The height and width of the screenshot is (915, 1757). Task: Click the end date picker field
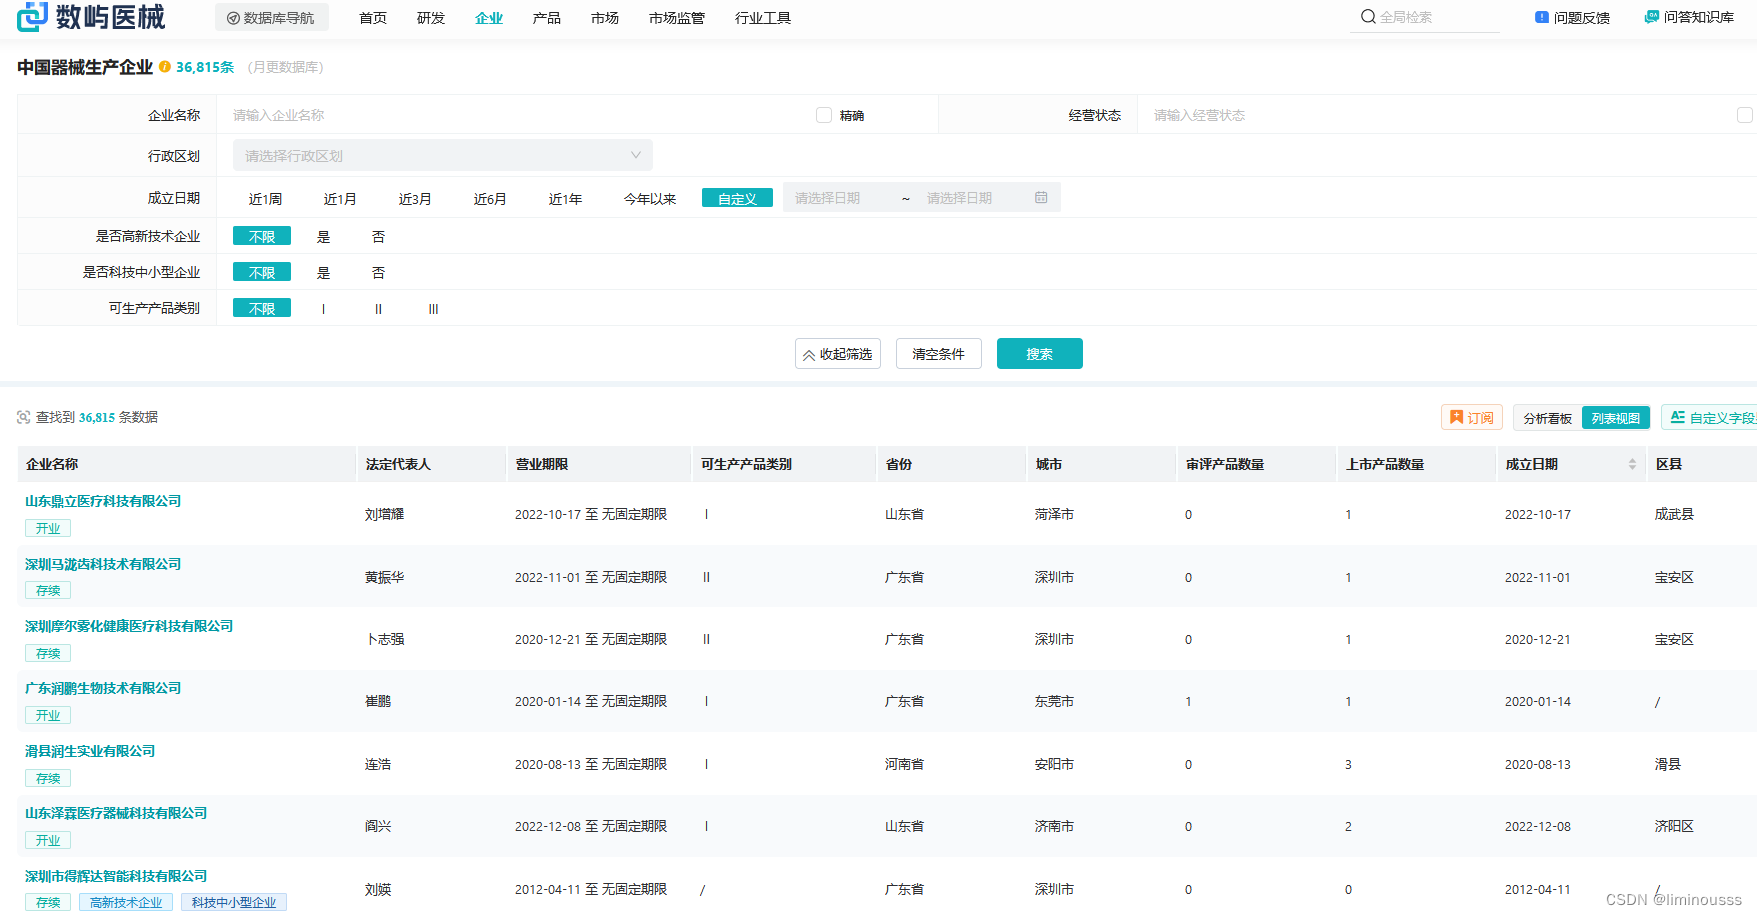pos(969,198)
